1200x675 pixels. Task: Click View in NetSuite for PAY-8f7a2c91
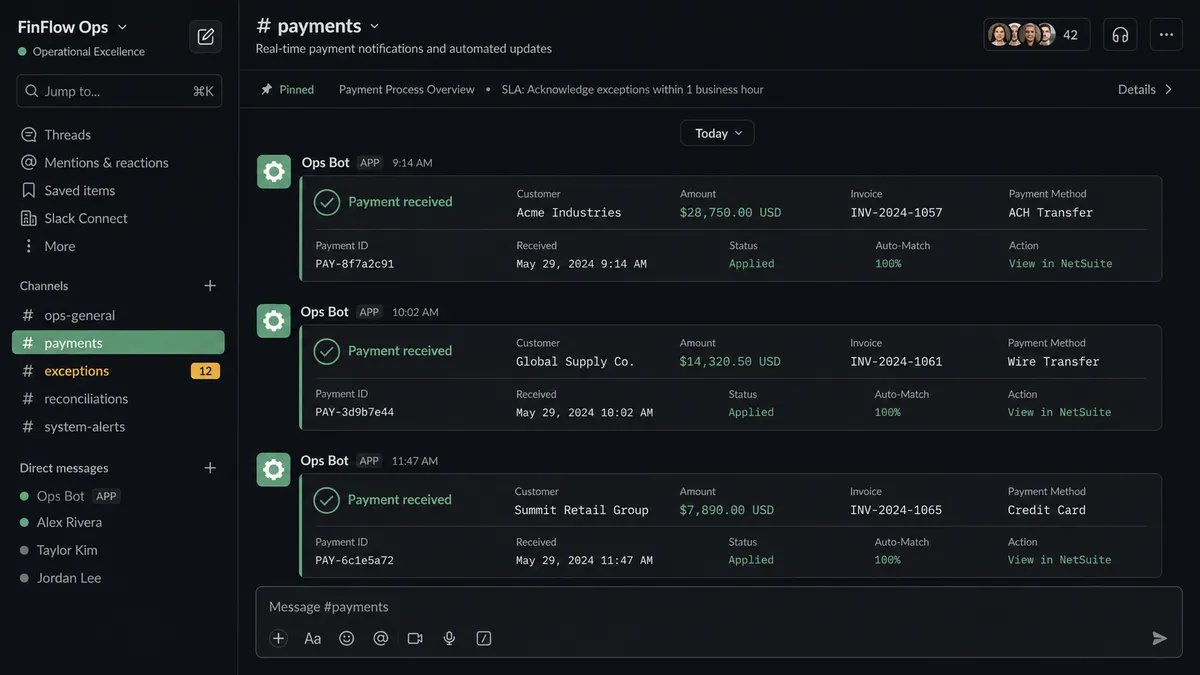1060,264
